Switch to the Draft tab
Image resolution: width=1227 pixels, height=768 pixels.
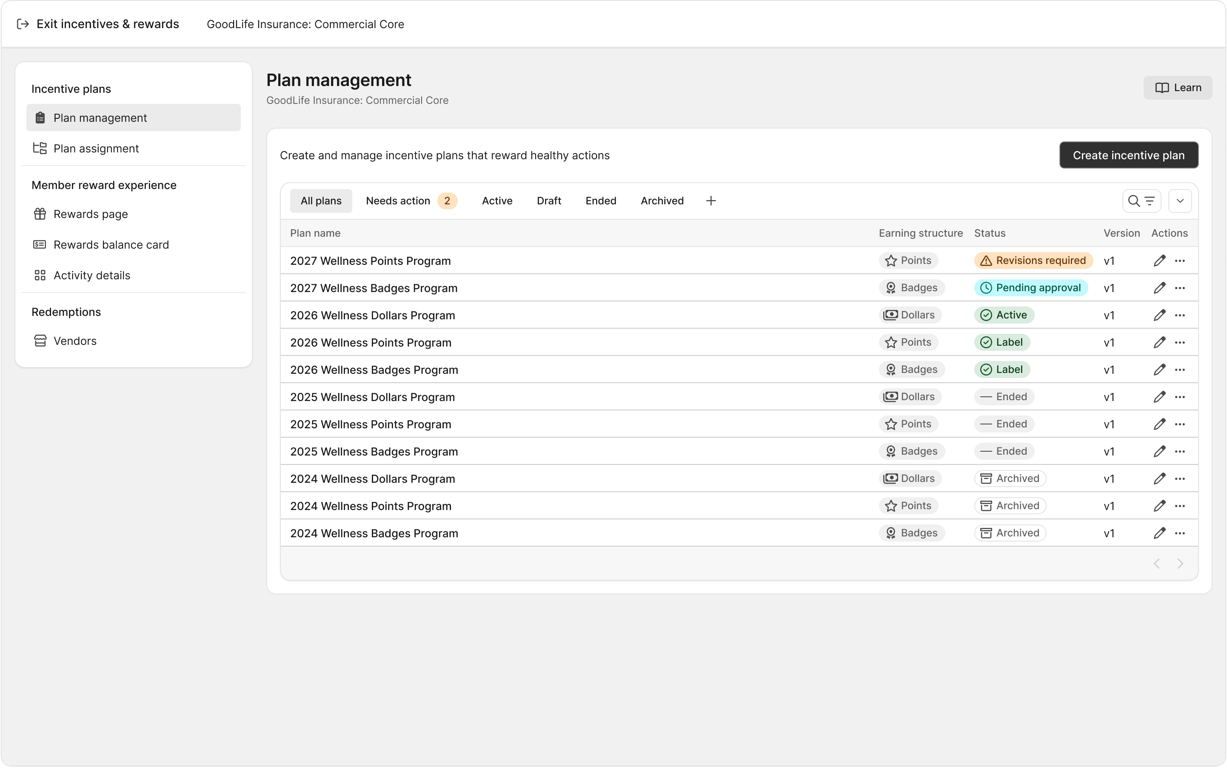549,201
